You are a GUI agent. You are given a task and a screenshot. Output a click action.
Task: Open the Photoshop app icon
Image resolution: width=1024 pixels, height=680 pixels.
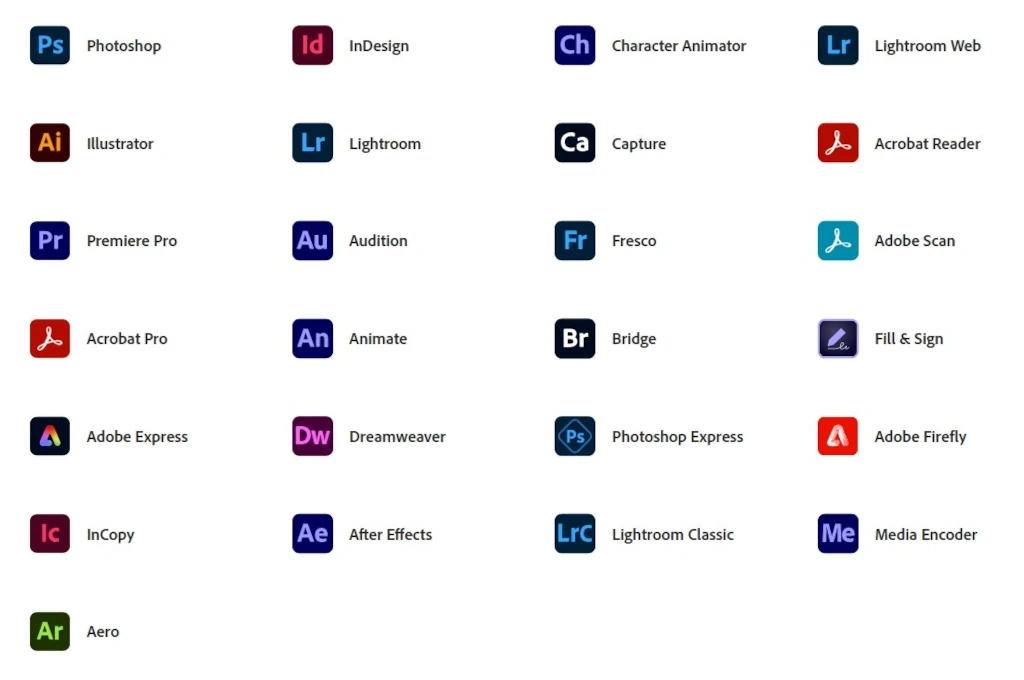click(x=49, y=45)
